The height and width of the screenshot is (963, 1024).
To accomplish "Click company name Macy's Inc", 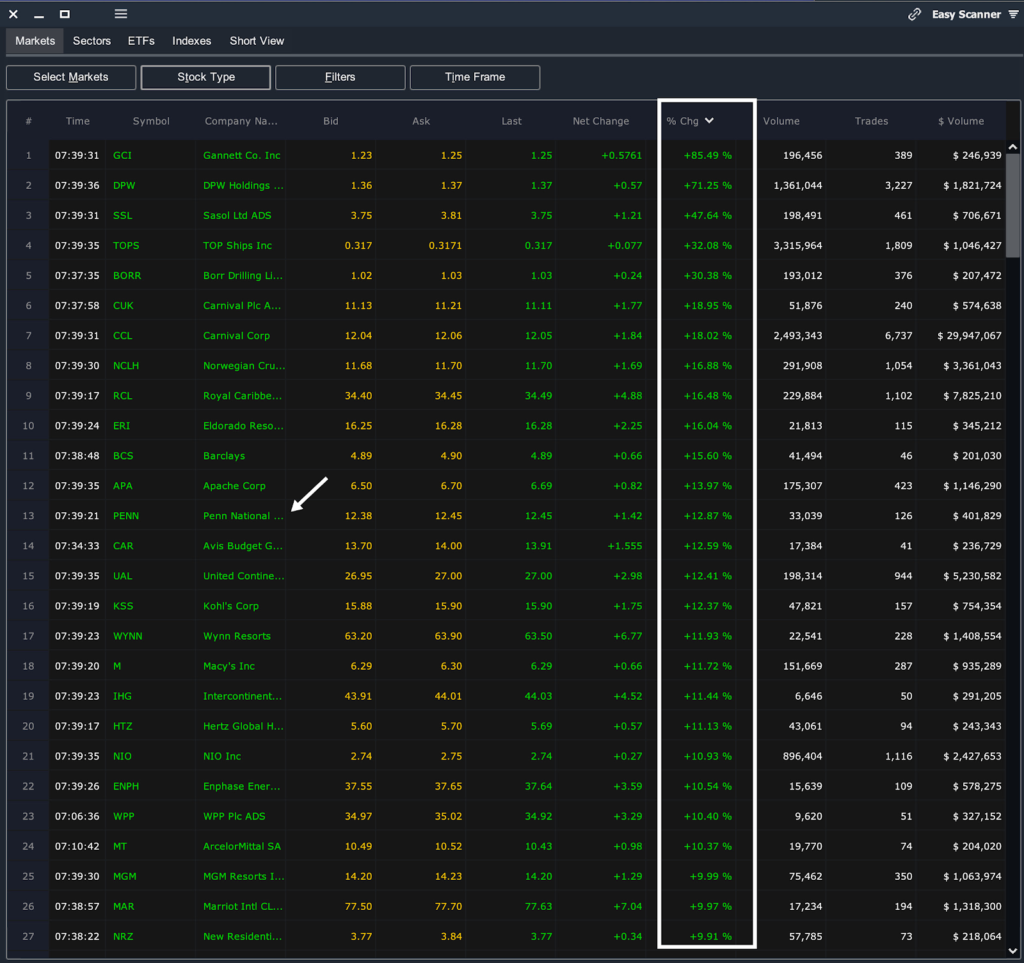I will point(229,666).
